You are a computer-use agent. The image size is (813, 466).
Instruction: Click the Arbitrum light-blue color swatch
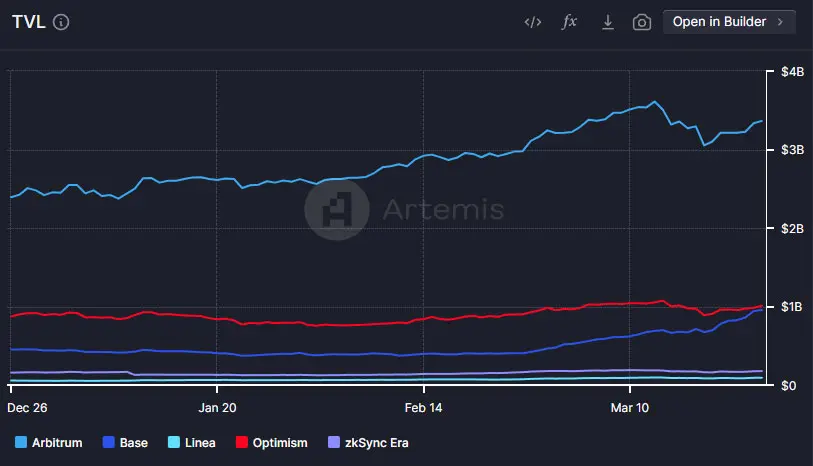[21, 442]
